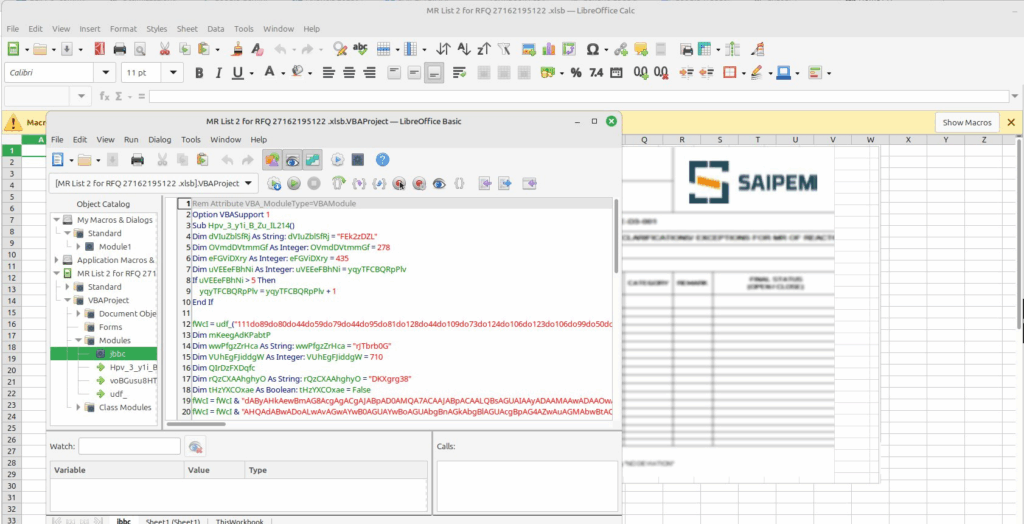Toggle Bold formatting in Calc

tap(199, 73)
